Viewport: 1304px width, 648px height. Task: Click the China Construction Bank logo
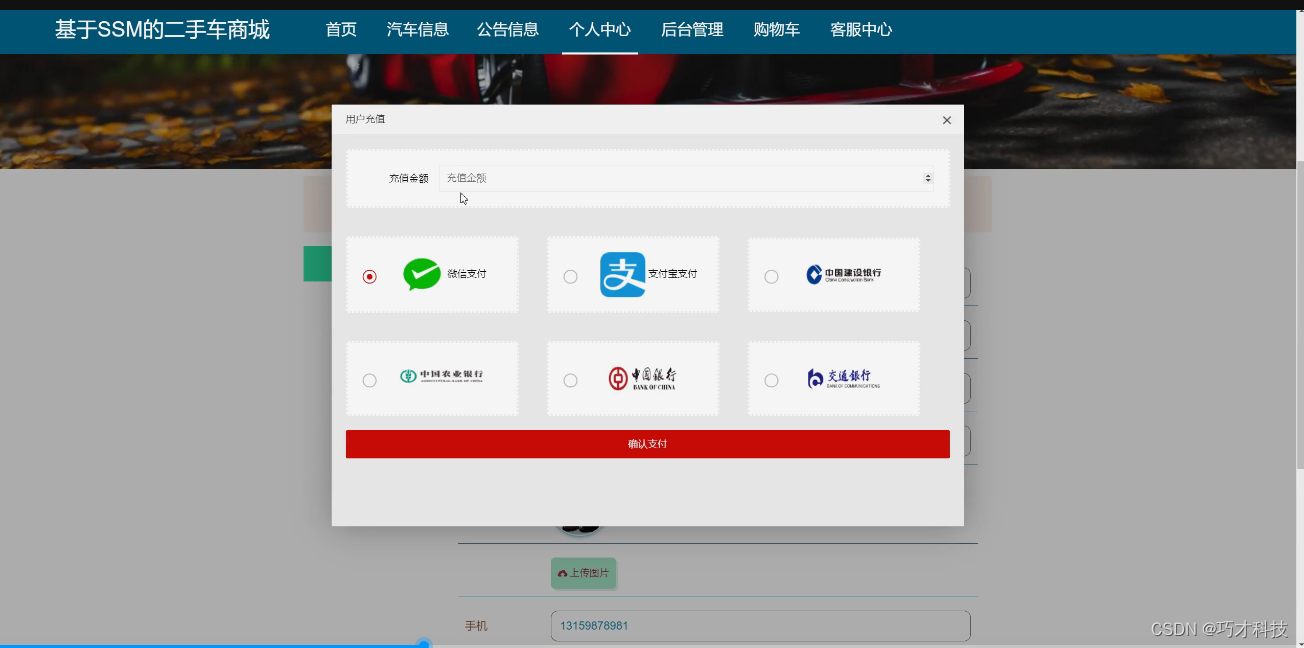(x=844, y=274)
